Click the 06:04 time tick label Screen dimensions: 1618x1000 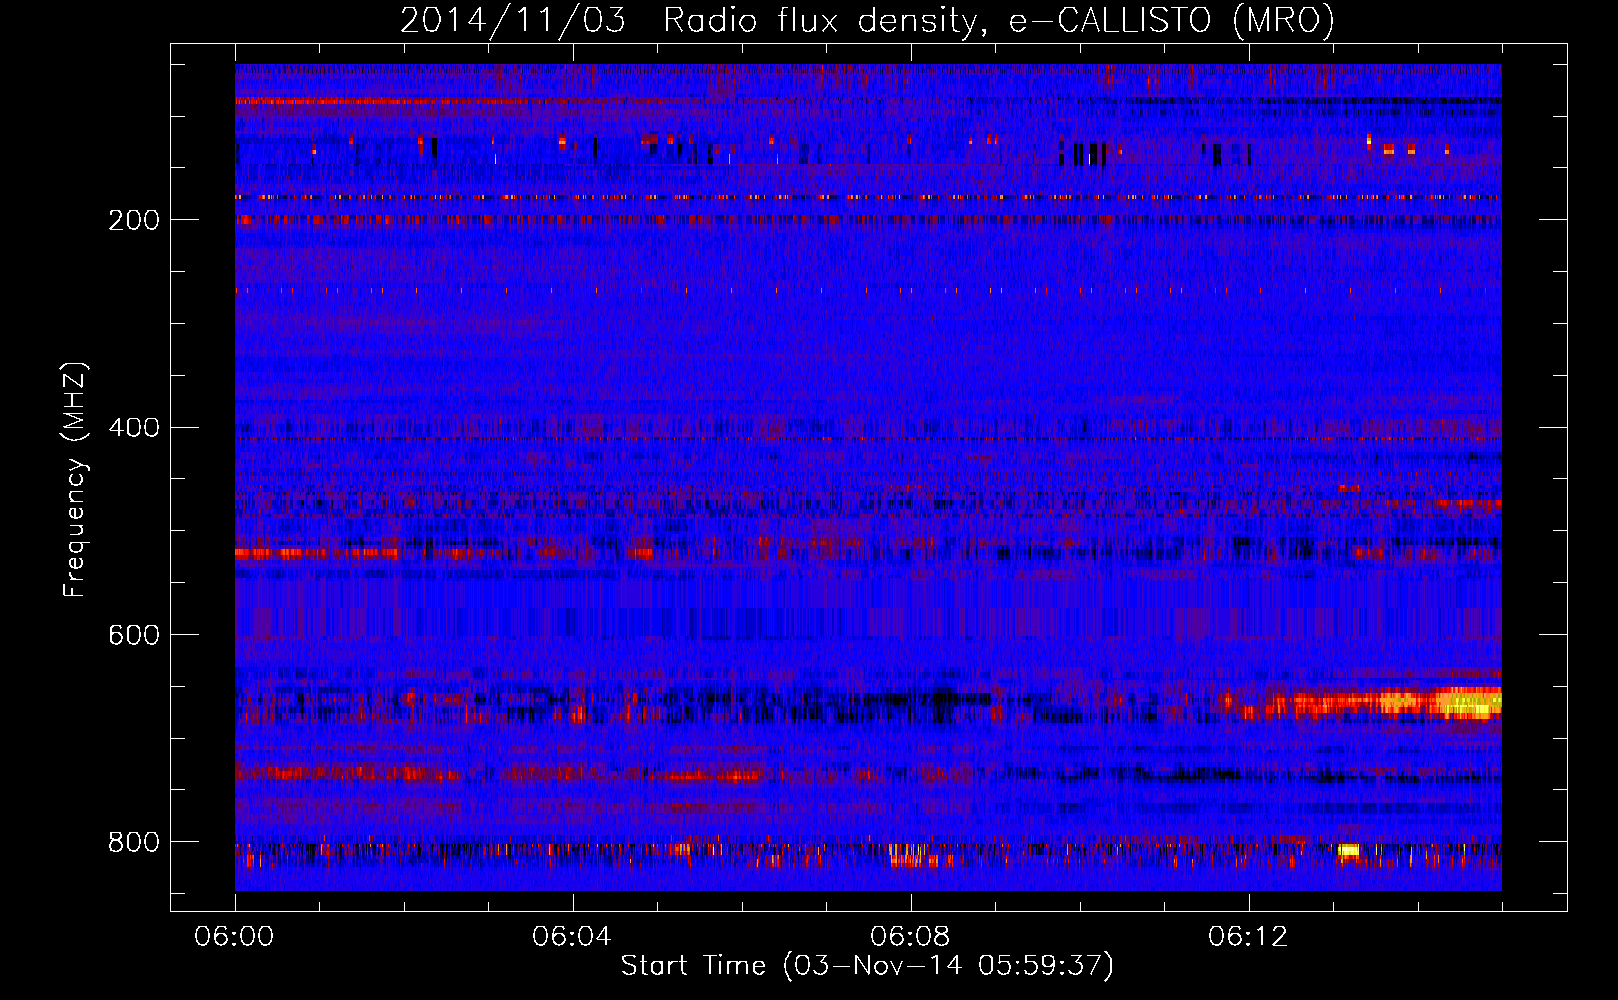[572, 937]
